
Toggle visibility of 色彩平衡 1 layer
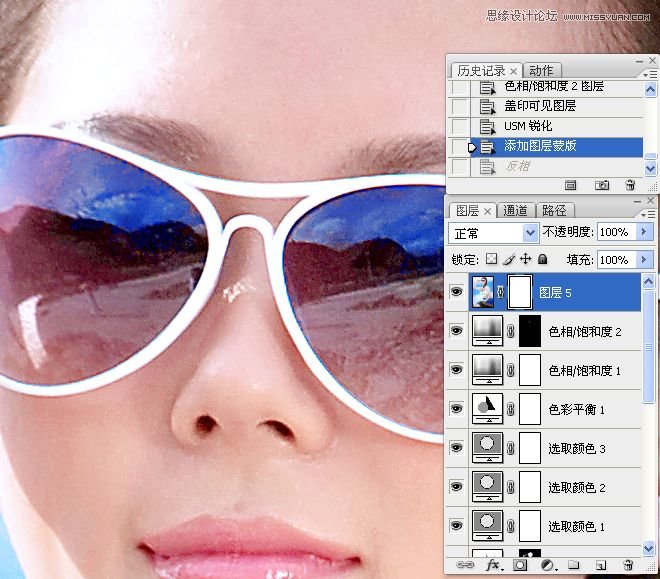[x=457, y=409]
